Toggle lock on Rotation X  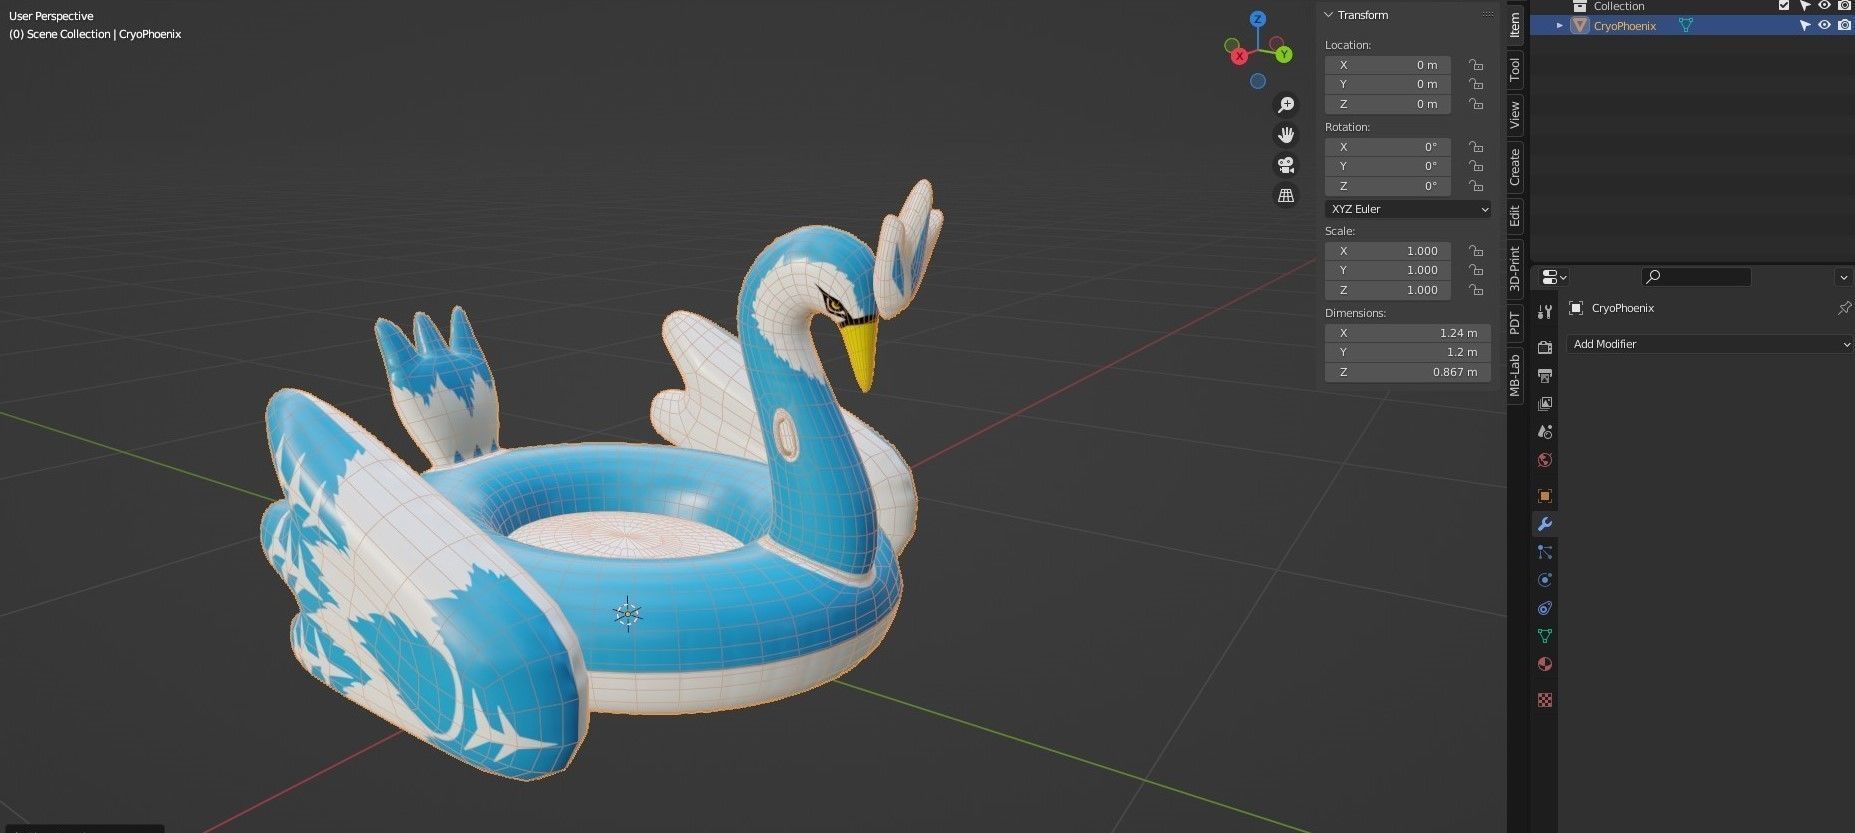[x=1476, y=147]
